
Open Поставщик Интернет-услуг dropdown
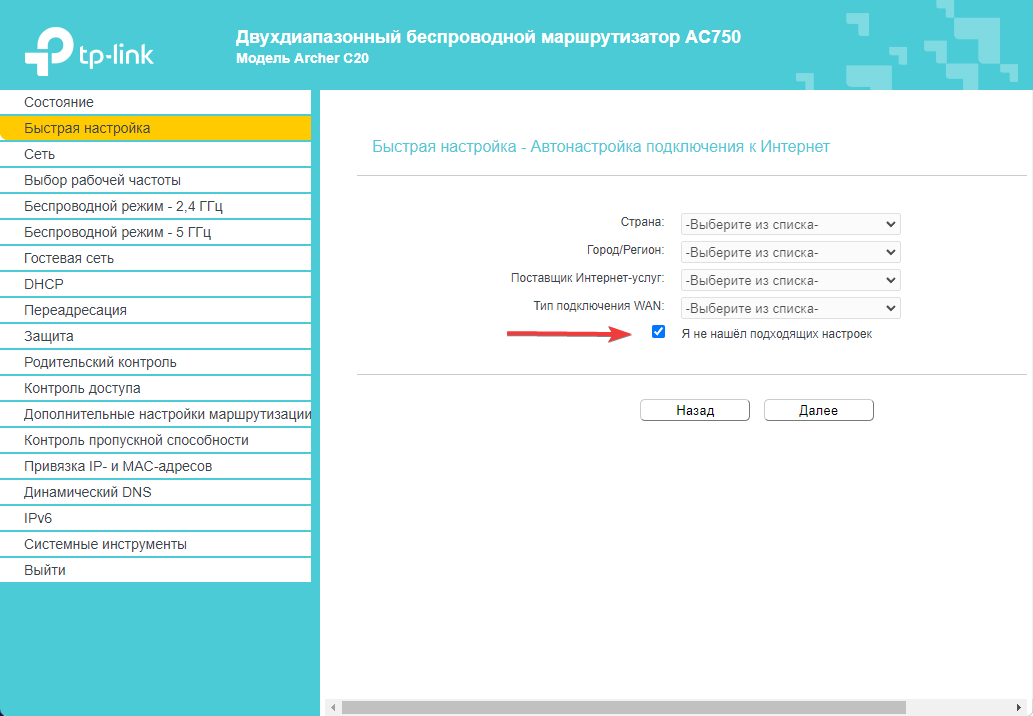[x=790, y=280]
